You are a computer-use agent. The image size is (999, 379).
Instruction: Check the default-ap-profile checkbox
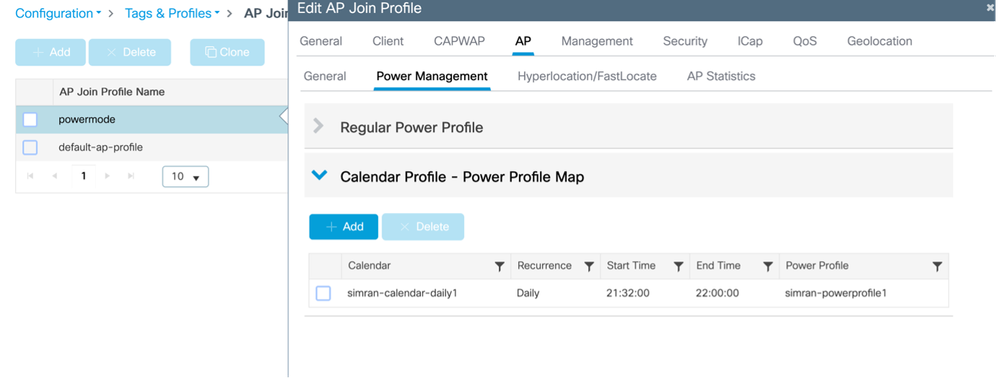(30, 147)
